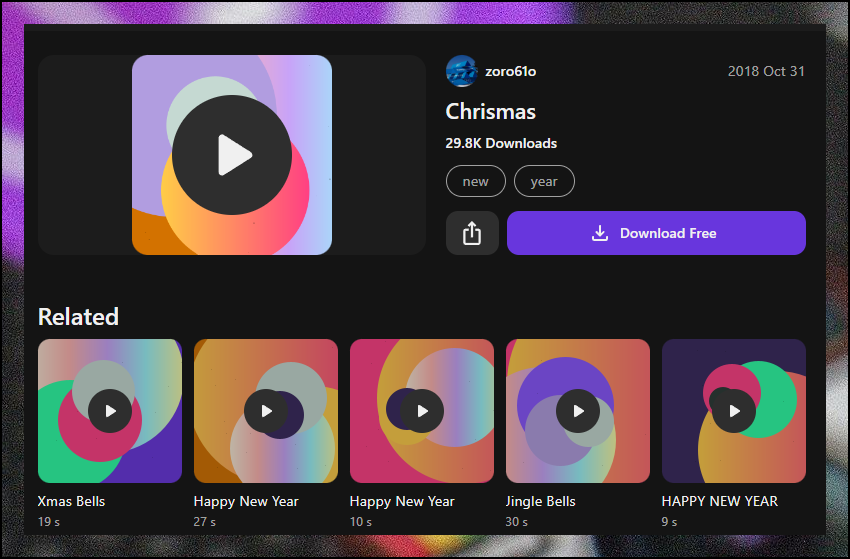Click the Download Free button
The height and width of the screenshot is (559, 850).
click(x=656, y=233)
